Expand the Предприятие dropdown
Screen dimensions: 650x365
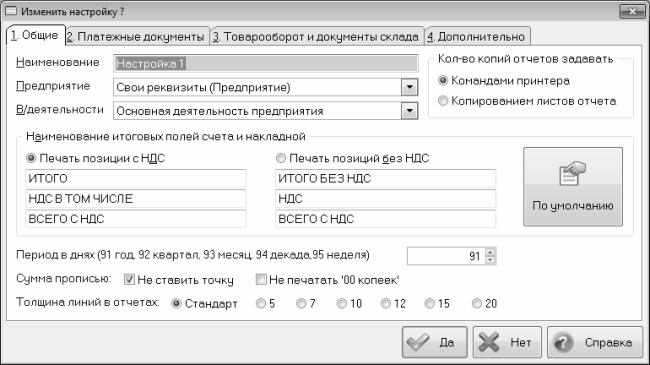point(410,87)
